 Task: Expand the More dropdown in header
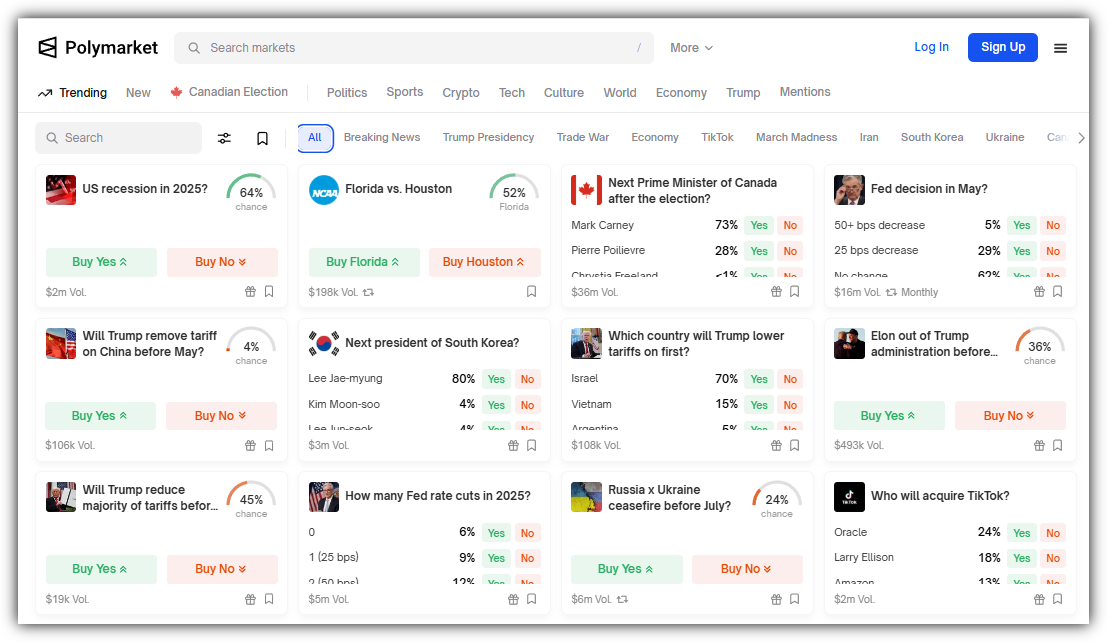click(692, 48)
